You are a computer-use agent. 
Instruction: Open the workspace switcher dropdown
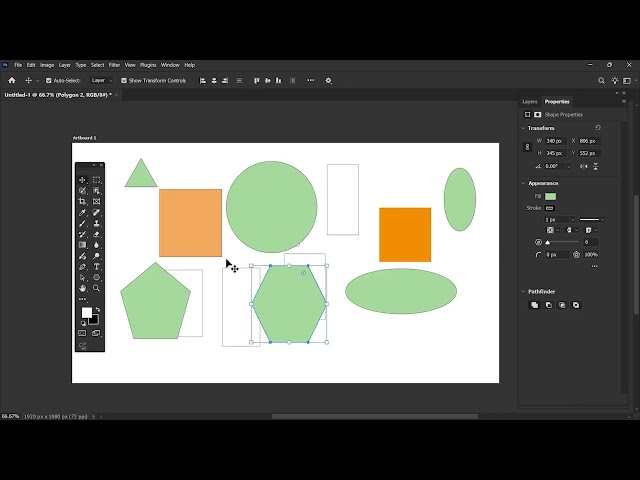coord(629,81)
